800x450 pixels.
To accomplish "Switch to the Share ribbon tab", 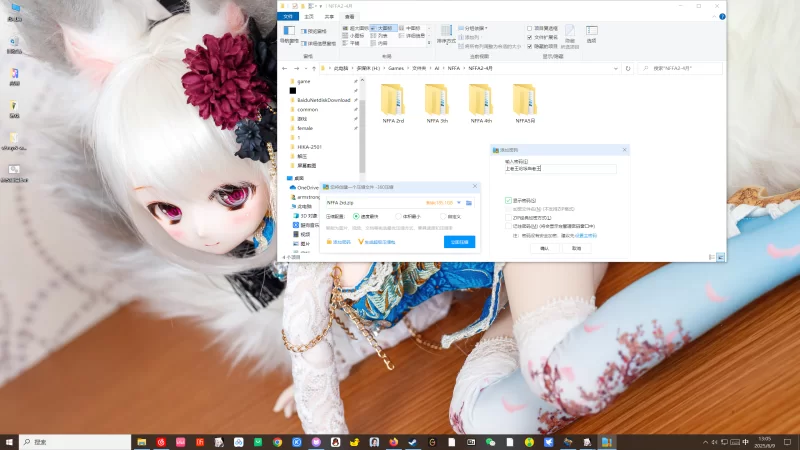I will pyautogui.click(x=329, y=17).
